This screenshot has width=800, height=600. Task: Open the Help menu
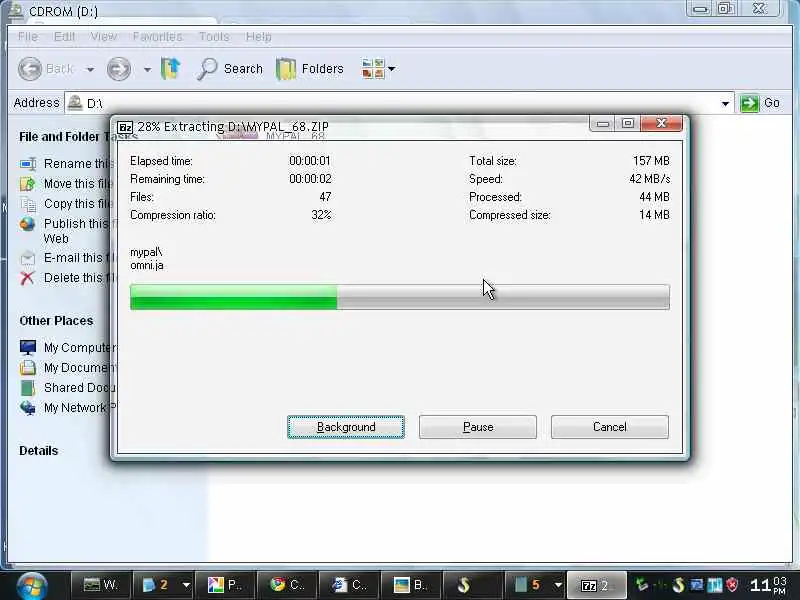259,37
